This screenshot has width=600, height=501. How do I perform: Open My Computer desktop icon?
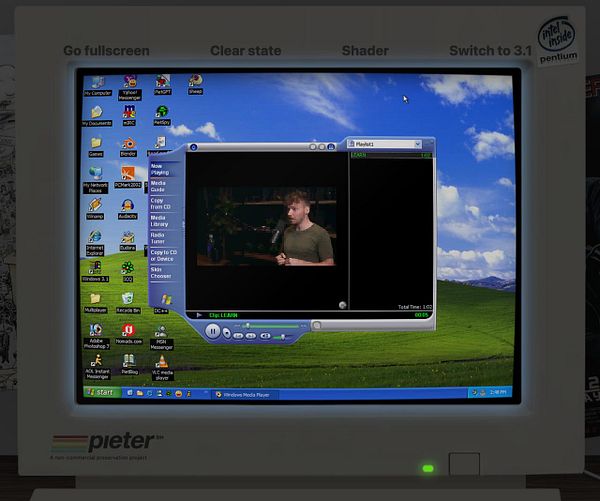pyautogui.click(x=98, y=86)
